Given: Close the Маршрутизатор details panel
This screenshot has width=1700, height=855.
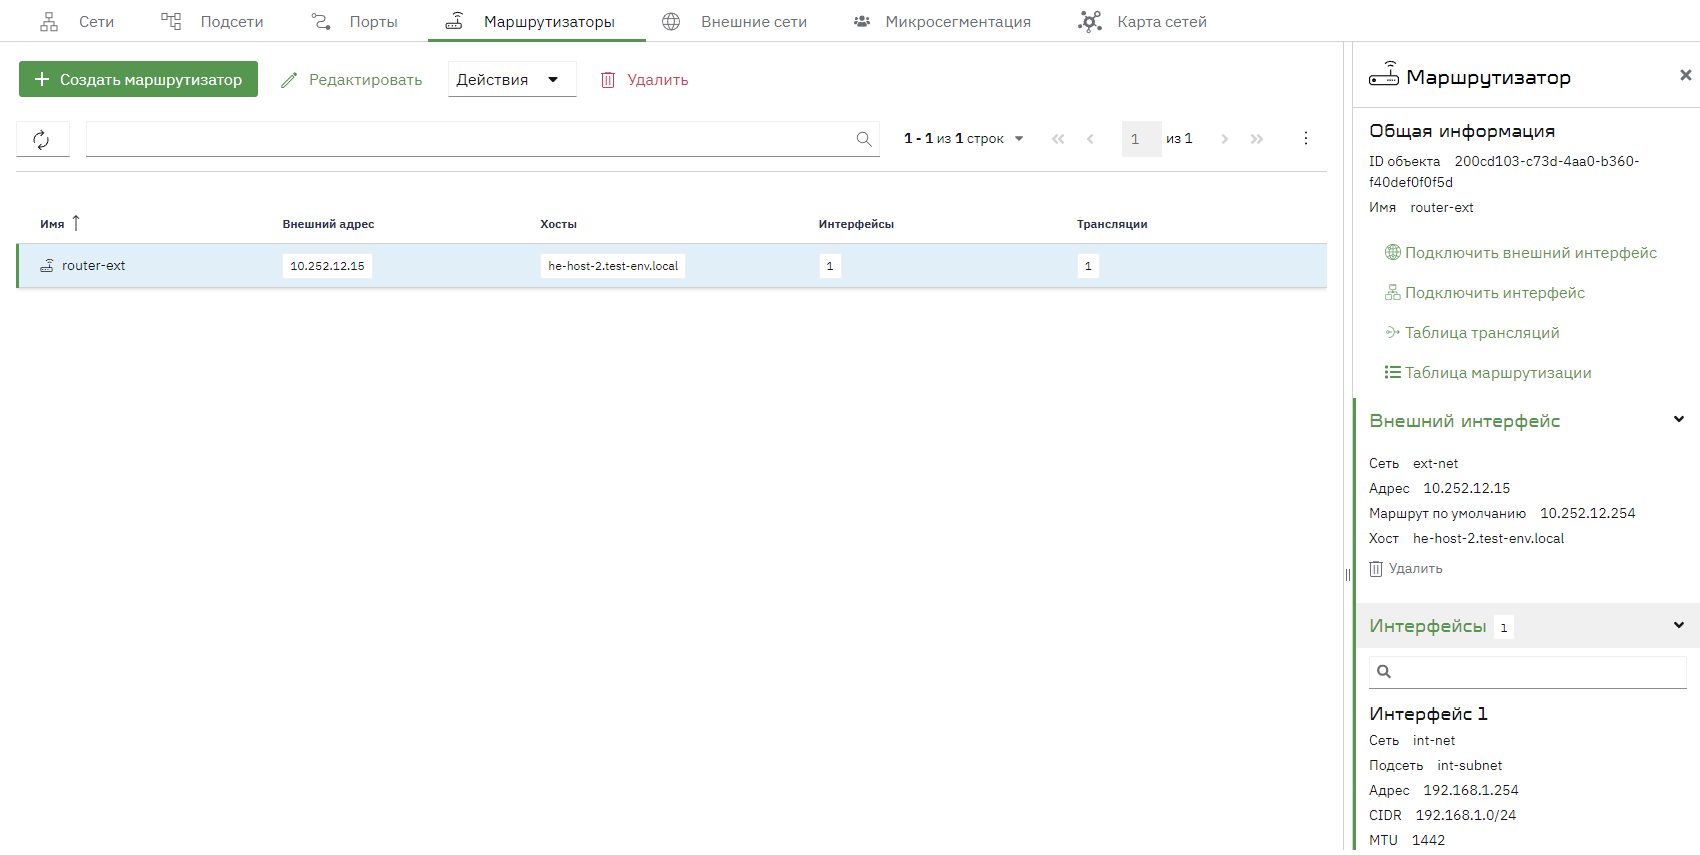Looking at the screenshot, I should click(1685, 75).
